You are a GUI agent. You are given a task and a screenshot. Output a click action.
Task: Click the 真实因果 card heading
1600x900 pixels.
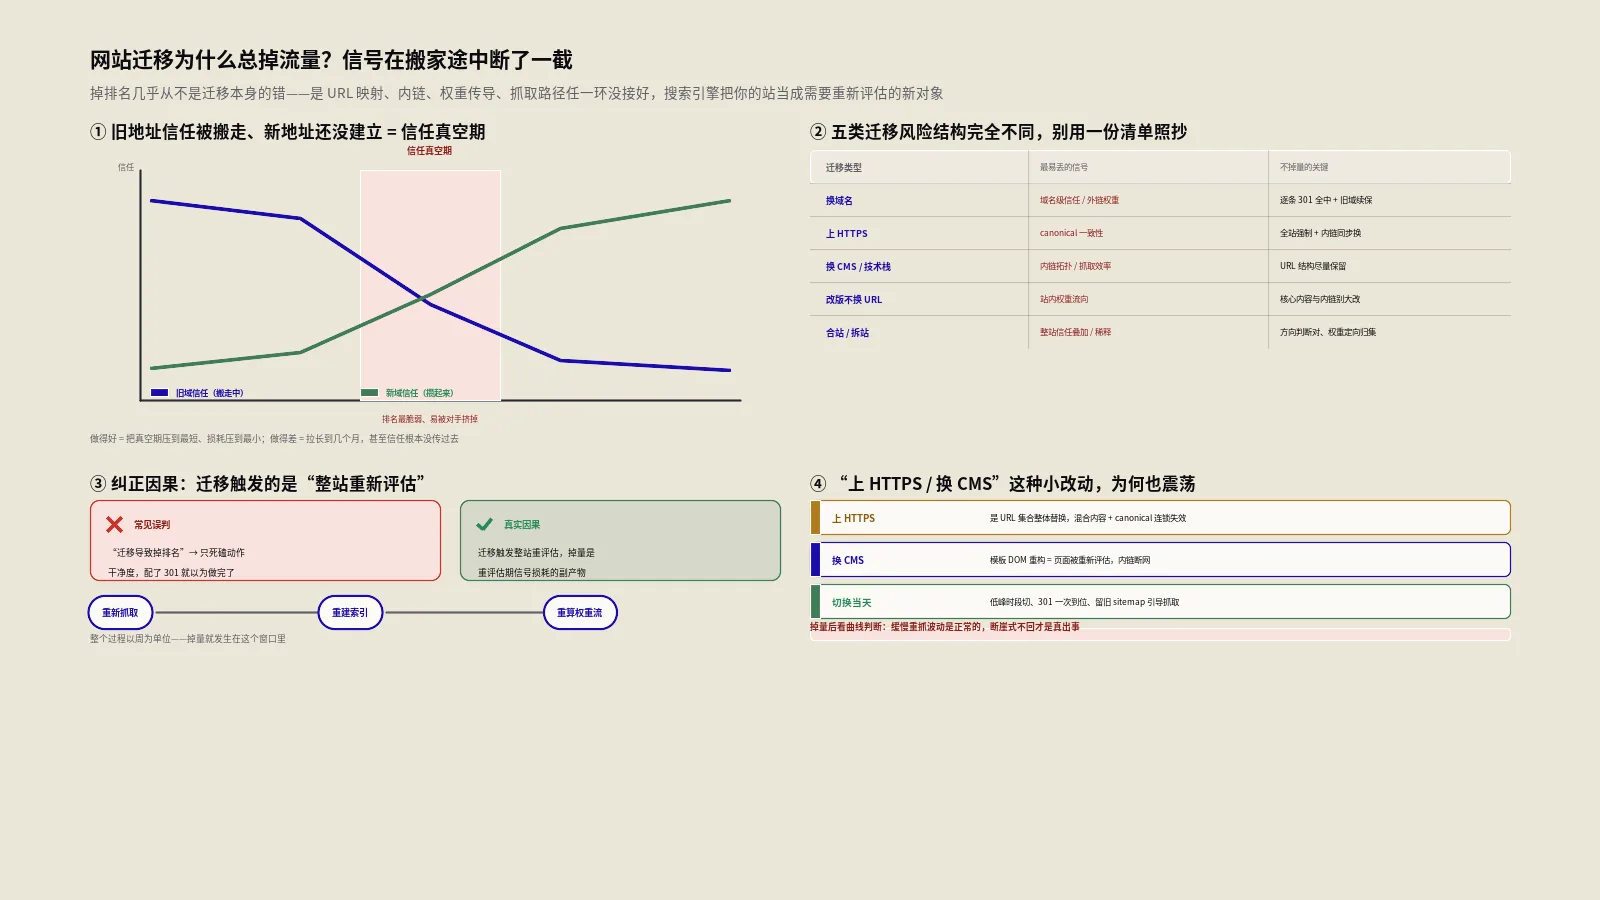[522, 524]
